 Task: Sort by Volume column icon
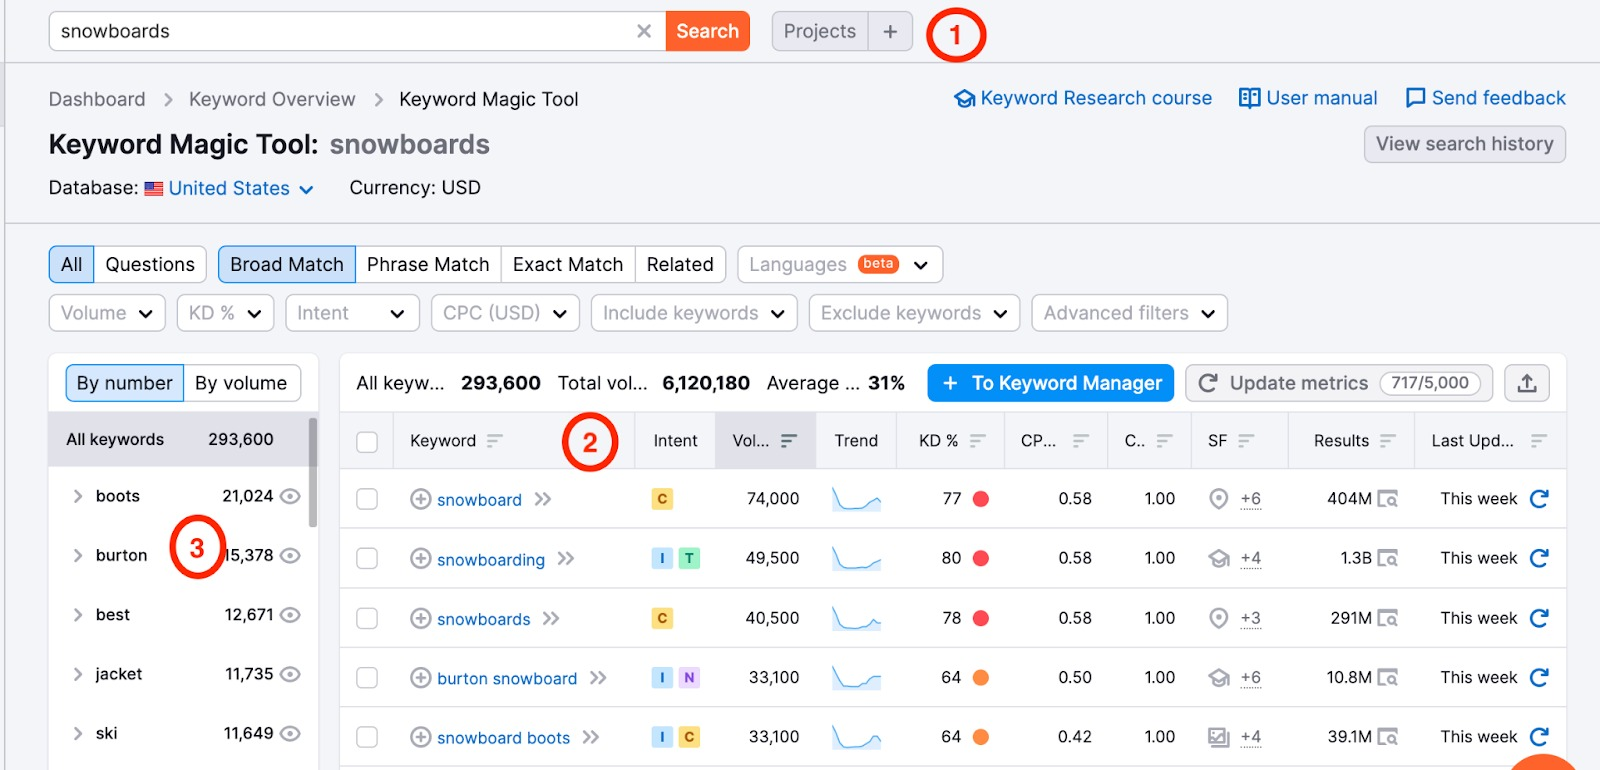[x=789, y=441]
